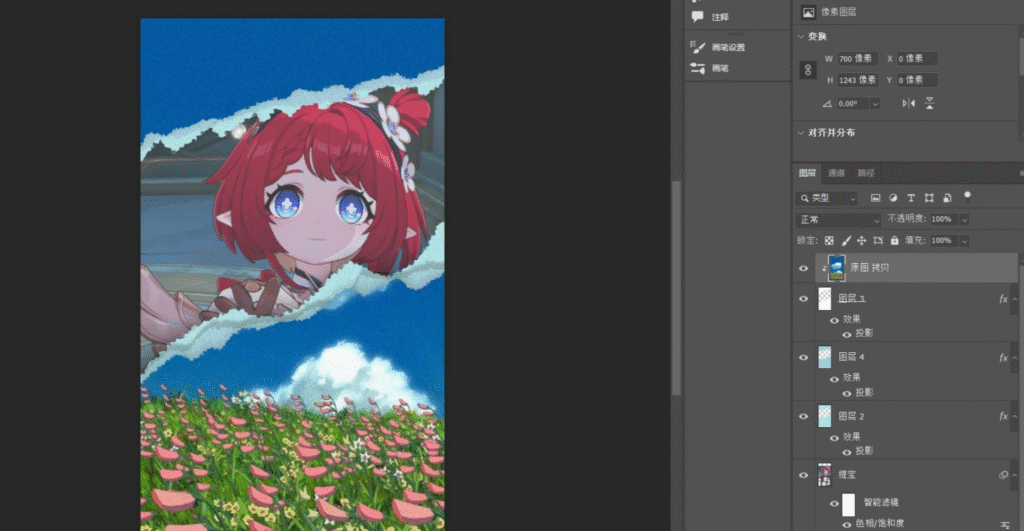This screenshot has height=531, width=1024.
Task: Click the opacity 100% value field
Action: [x=944, y=219]
